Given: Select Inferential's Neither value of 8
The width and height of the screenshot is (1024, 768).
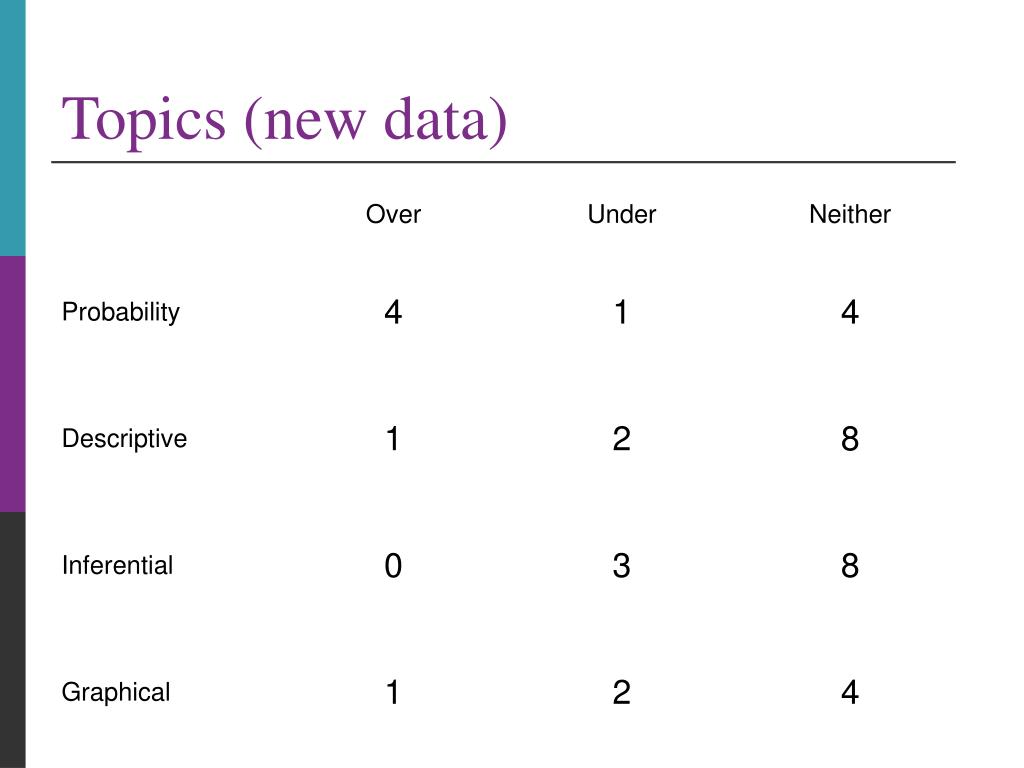Looking at the screenshot, I should coord(850,566).
